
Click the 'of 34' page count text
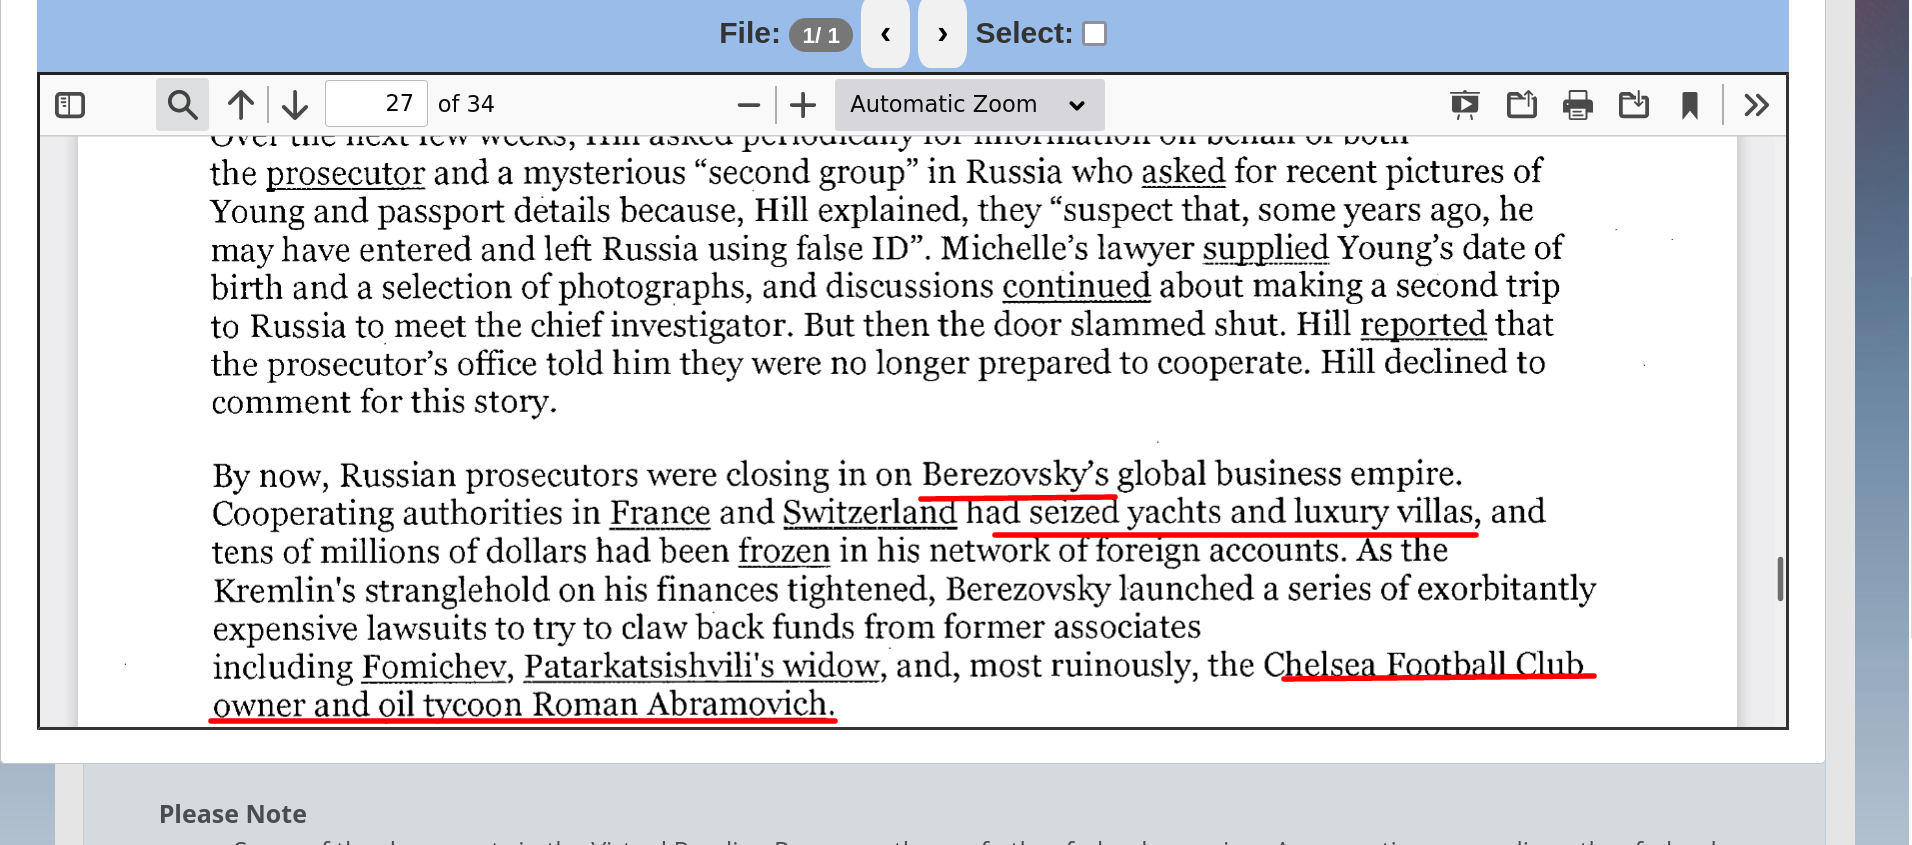[x=466, y=104]
